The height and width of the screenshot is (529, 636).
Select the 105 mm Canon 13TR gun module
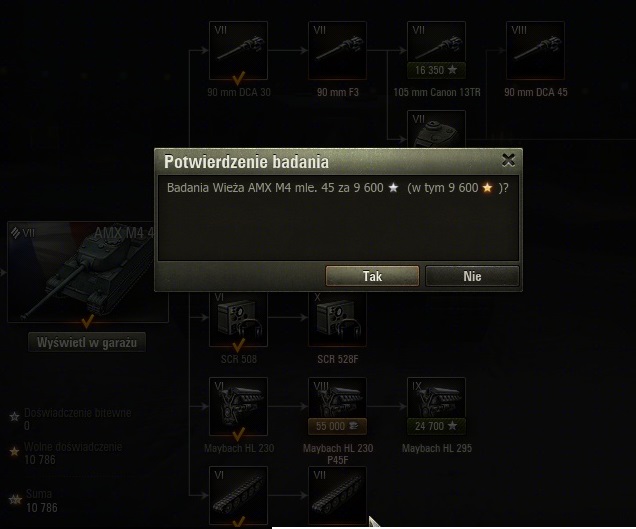pos(436,51)
